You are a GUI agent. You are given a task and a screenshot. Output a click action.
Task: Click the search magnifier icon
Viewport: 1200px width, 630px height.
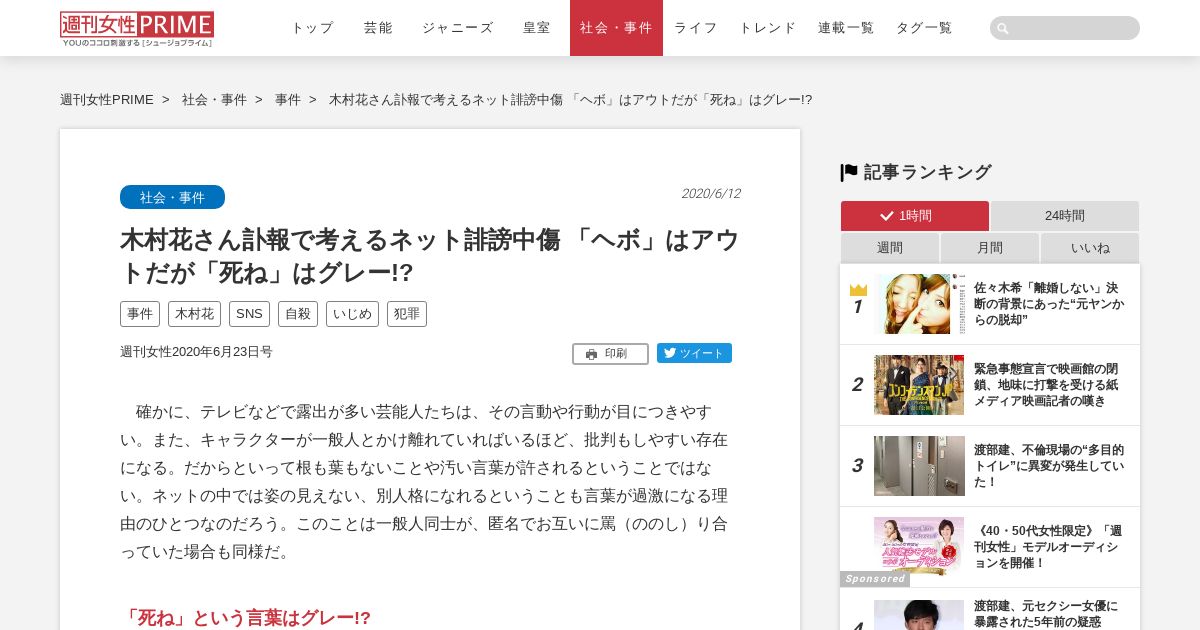tap(1003, 28)
